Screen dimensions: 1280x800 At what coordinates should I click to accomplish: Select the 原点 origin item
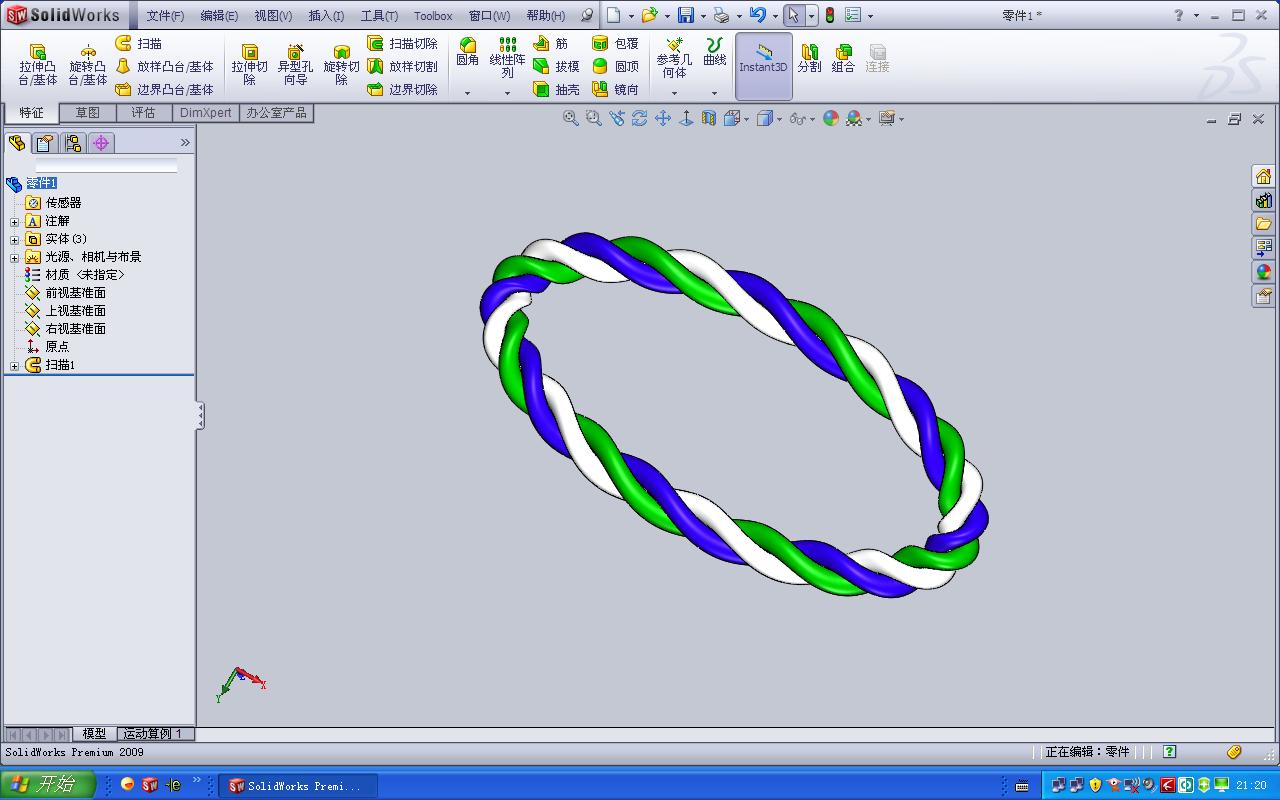[x=47, y=347]
